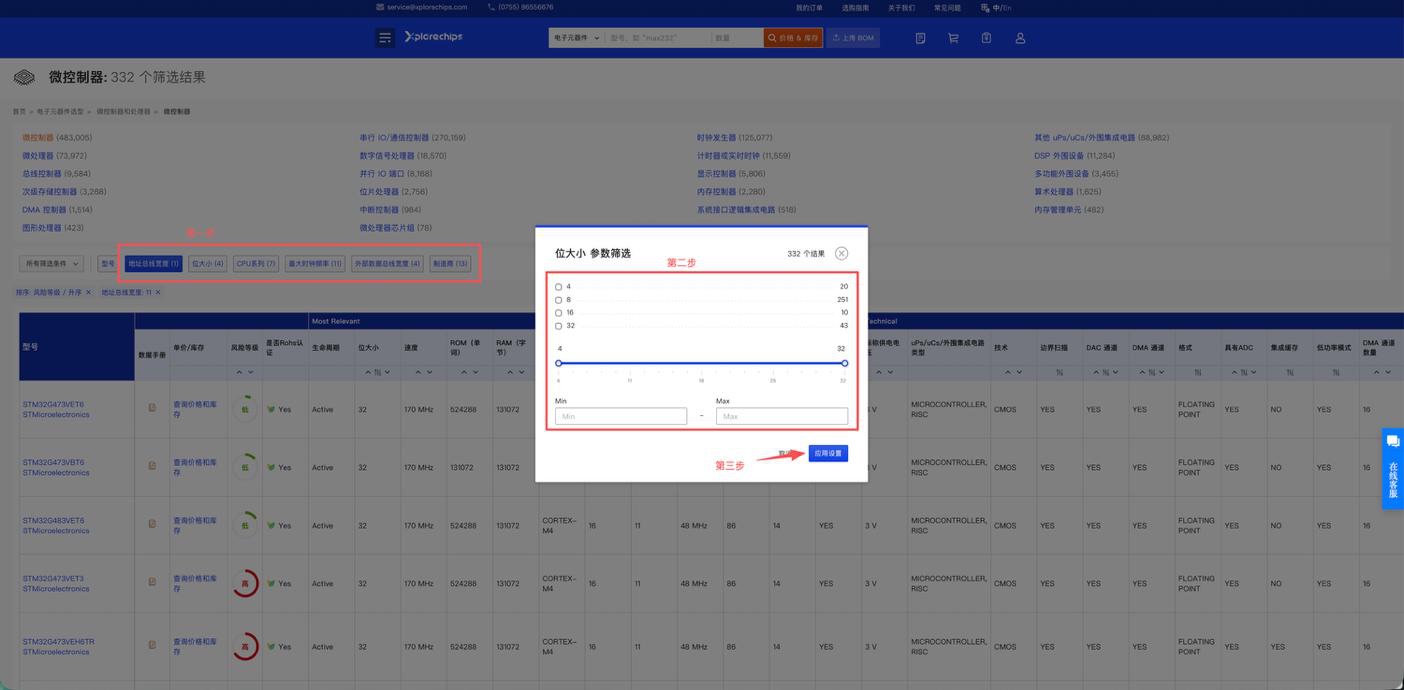Viewport: 1404px width, 690px height.
Task: Click the filter icon under 低功率模式 column
Action: coord(1336,372)
